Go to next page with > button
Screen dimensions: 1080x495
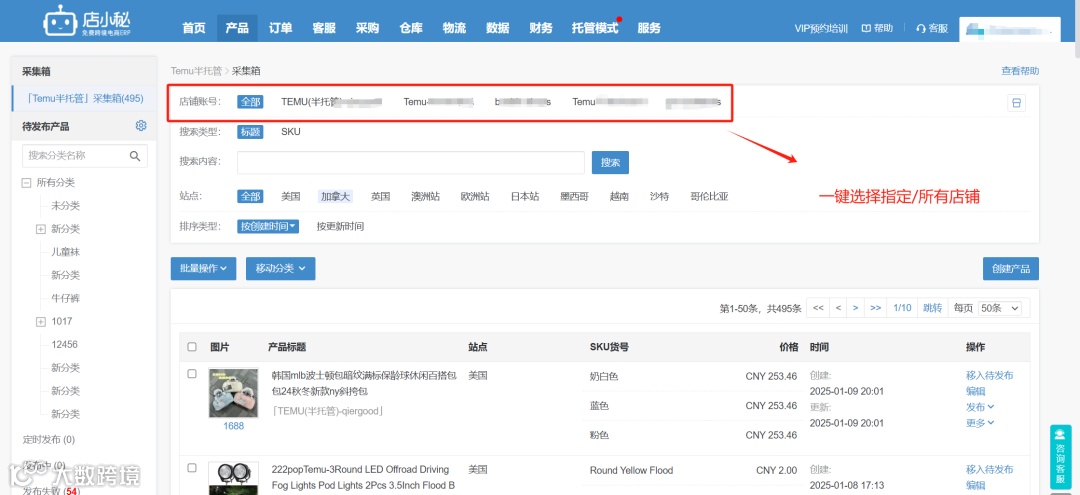tap(855, 308)
